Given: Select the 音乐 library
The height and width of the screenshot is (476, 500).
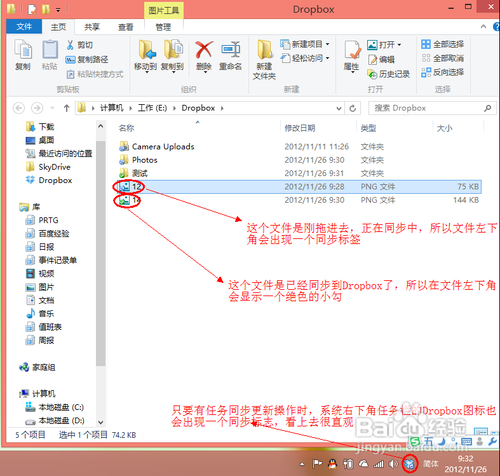Looking at the screenshot, I should coord(40,313).
